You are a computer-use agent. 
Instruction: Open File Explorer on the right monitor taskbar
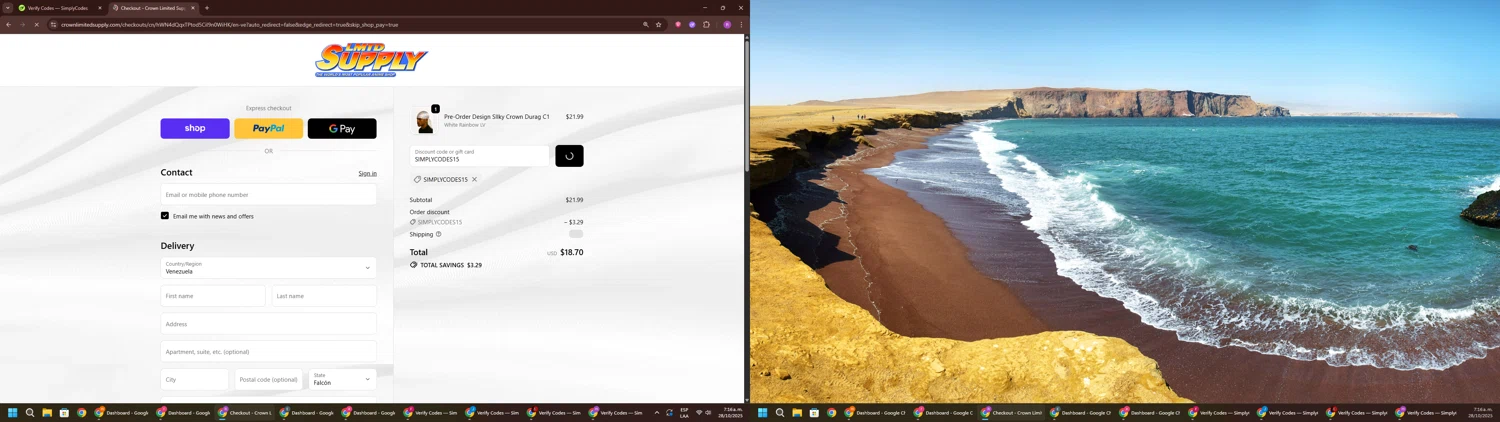tap(797, 412)
